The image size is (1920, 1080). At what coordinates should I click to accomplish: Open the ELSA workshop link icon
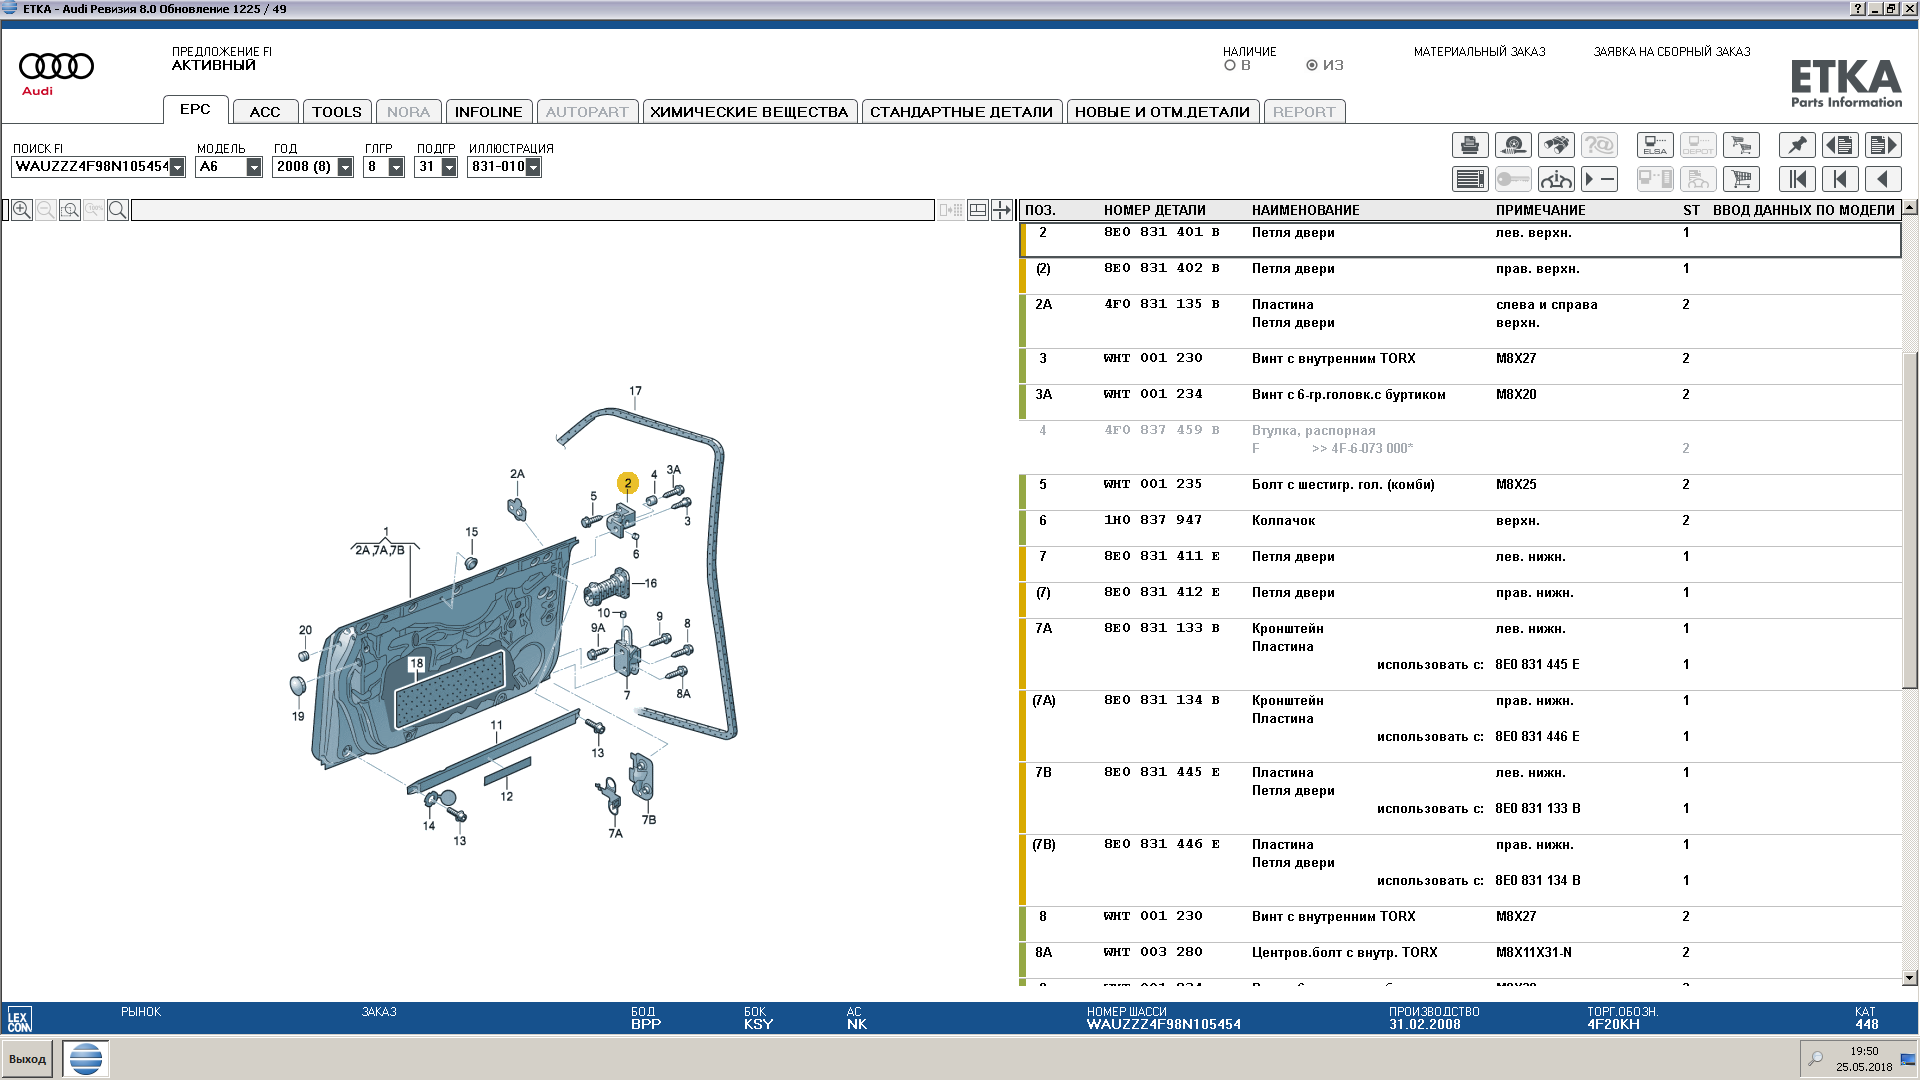(1655, 146)
